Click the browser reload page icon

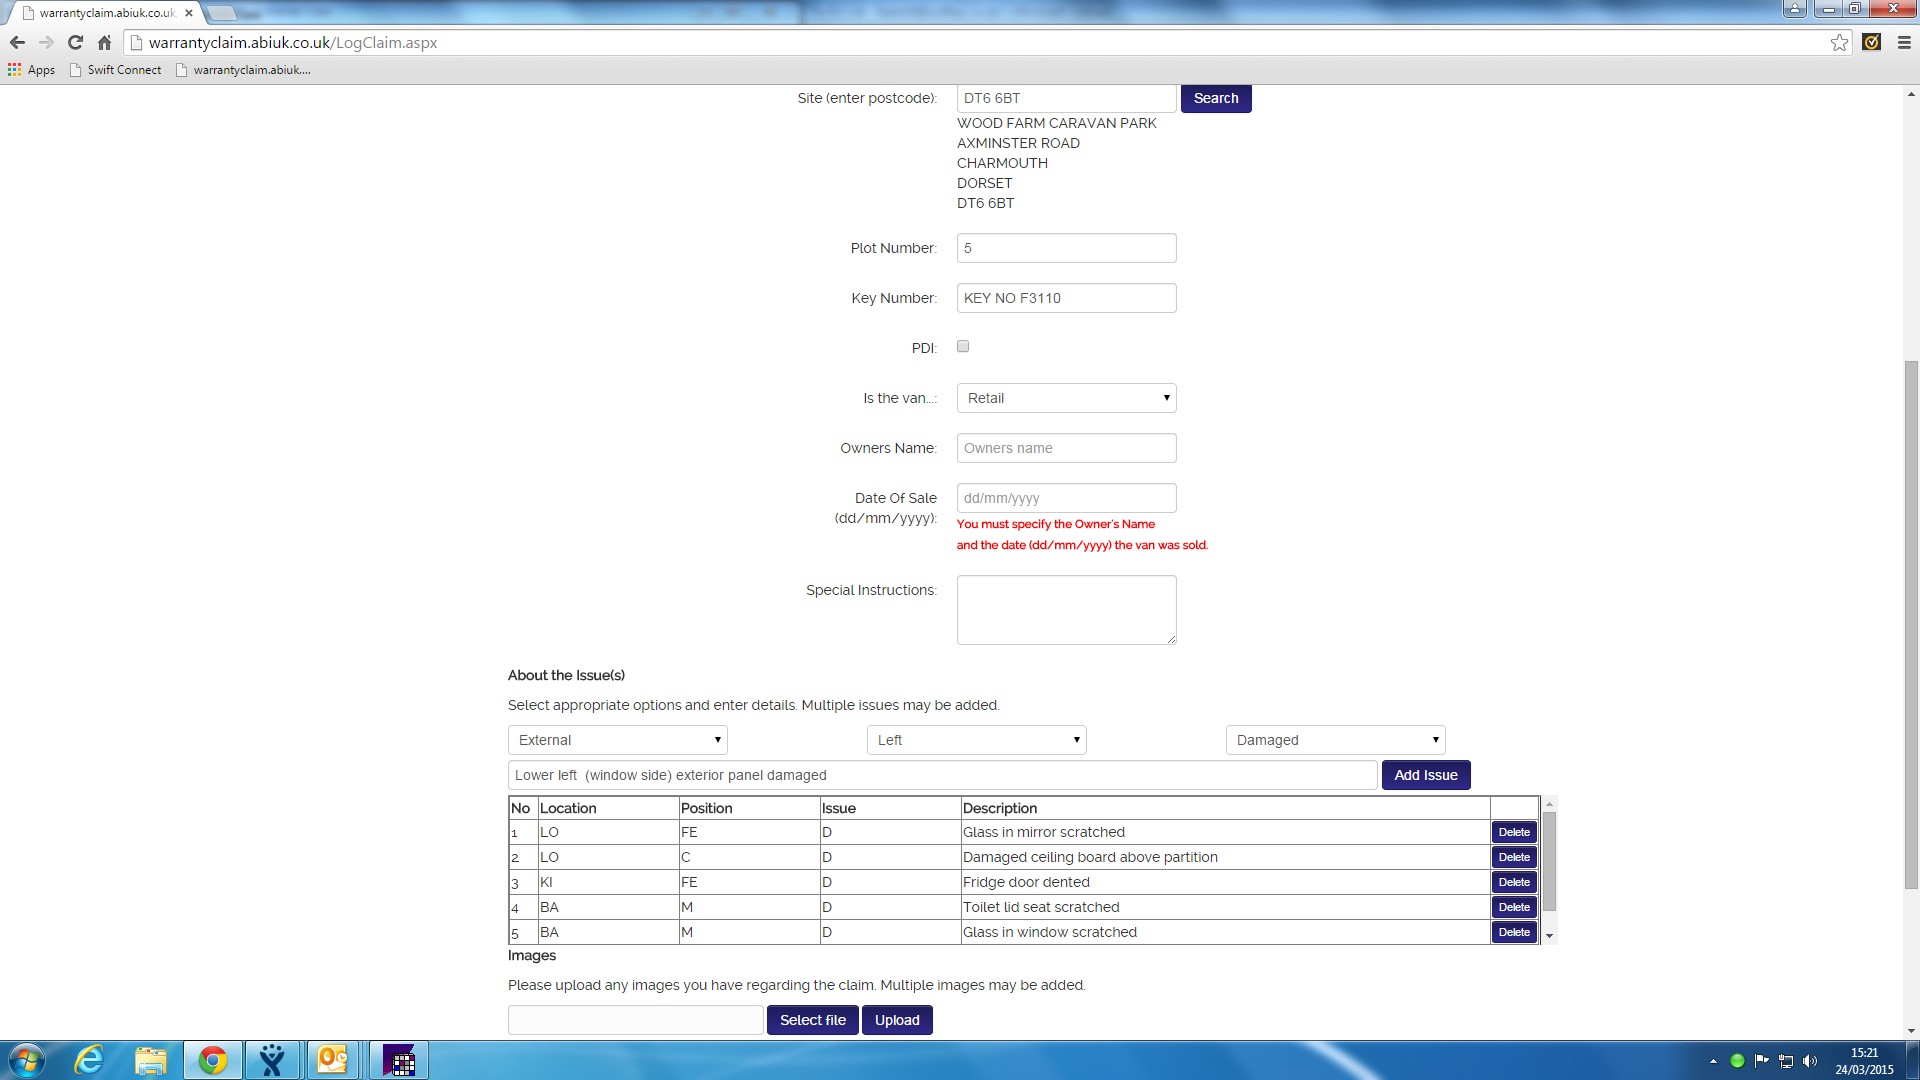point(75,42)
